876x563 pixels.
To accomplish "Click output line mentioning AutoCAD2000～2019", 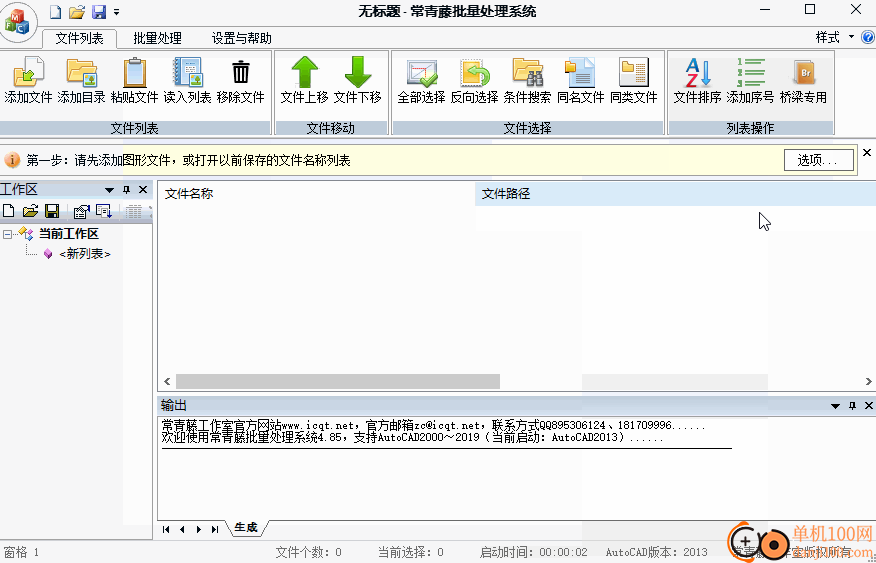I will tap(412, 438).
